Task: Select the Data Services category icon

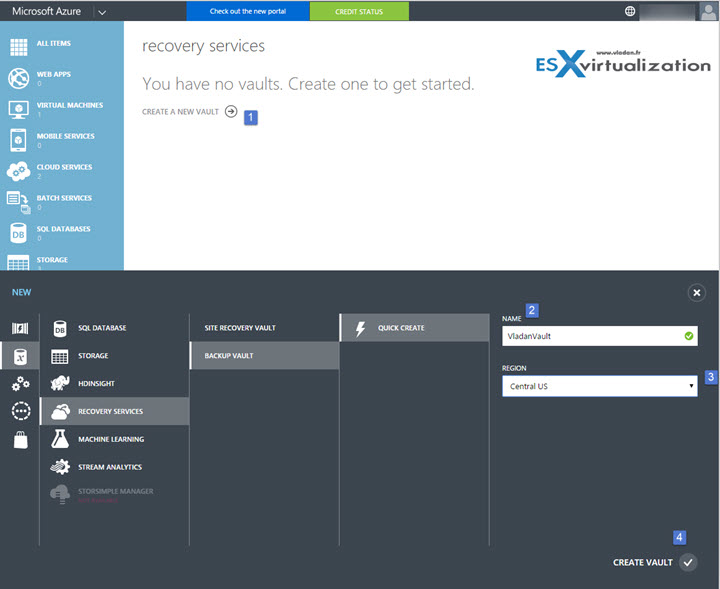Action: point(20,356)
